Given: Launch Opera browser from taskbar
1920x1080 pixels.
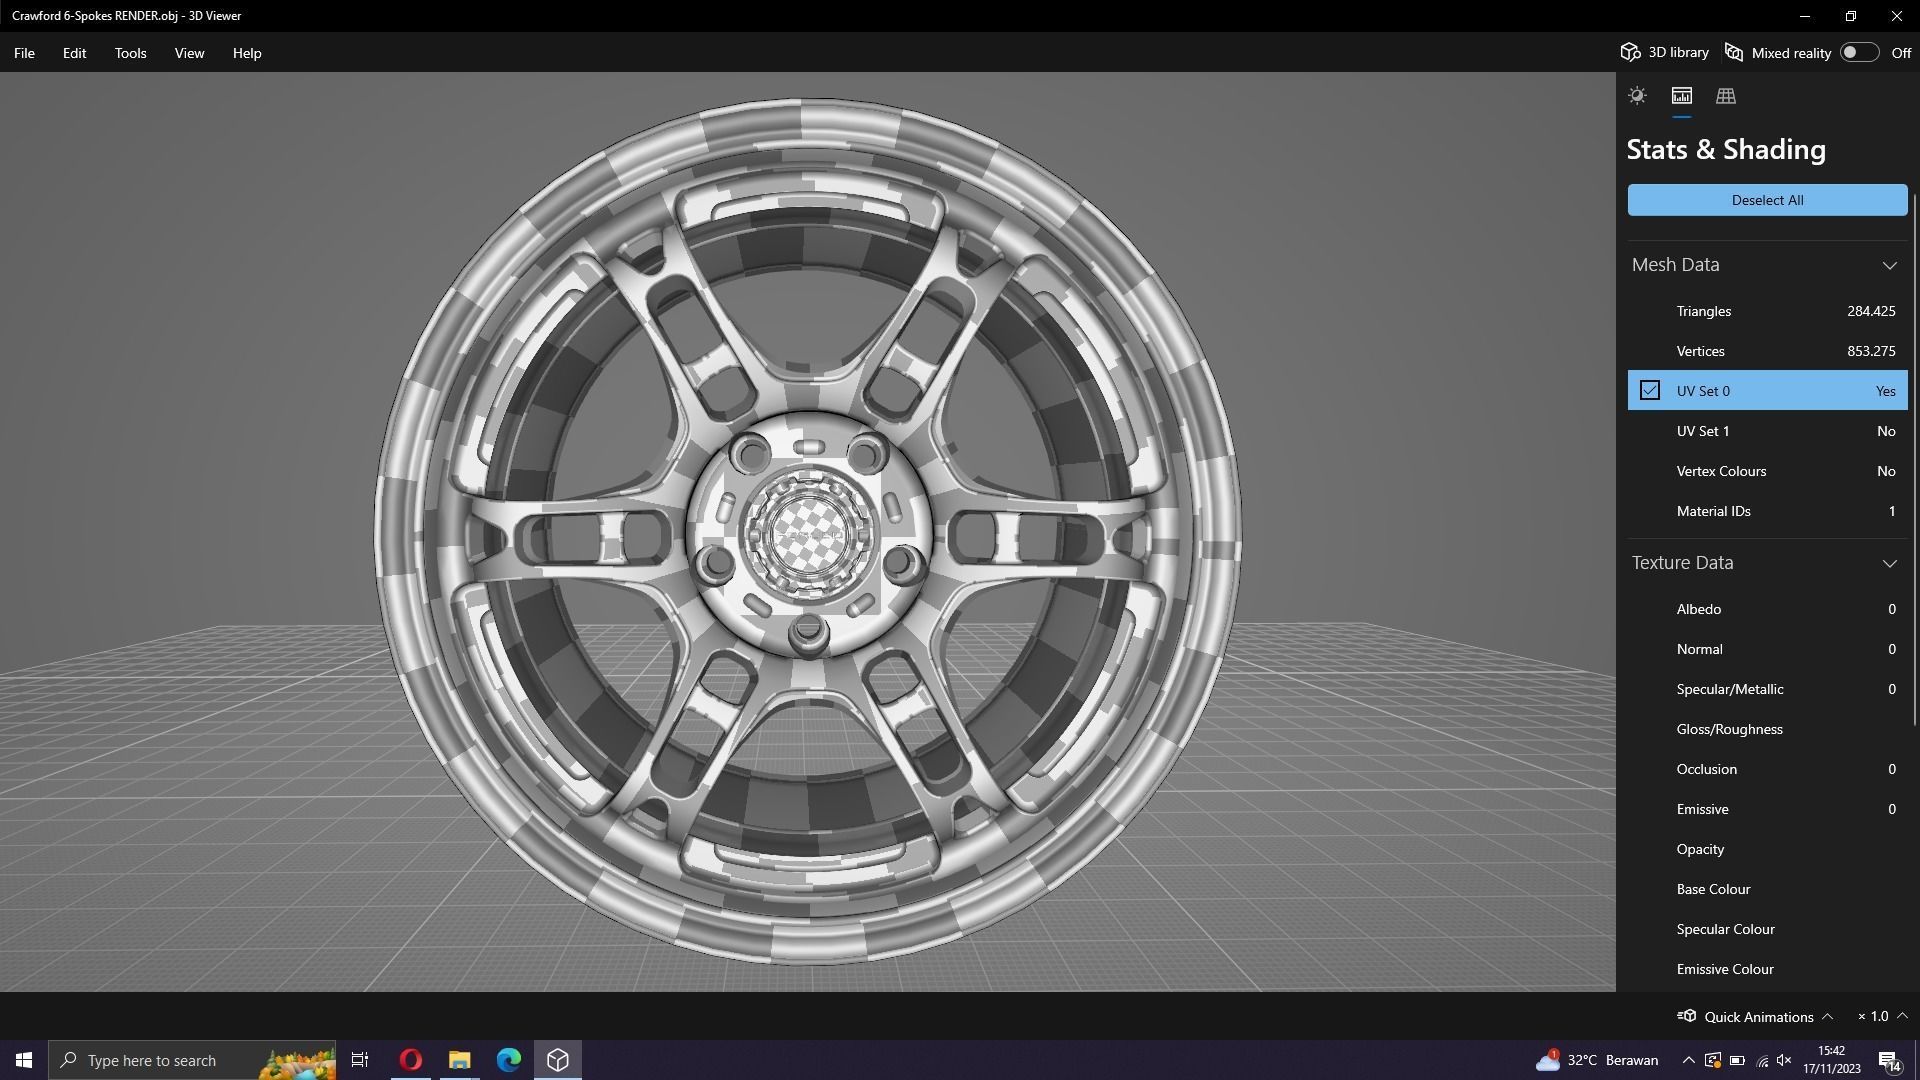Looking at the screenshot, I should point(410,1060).
